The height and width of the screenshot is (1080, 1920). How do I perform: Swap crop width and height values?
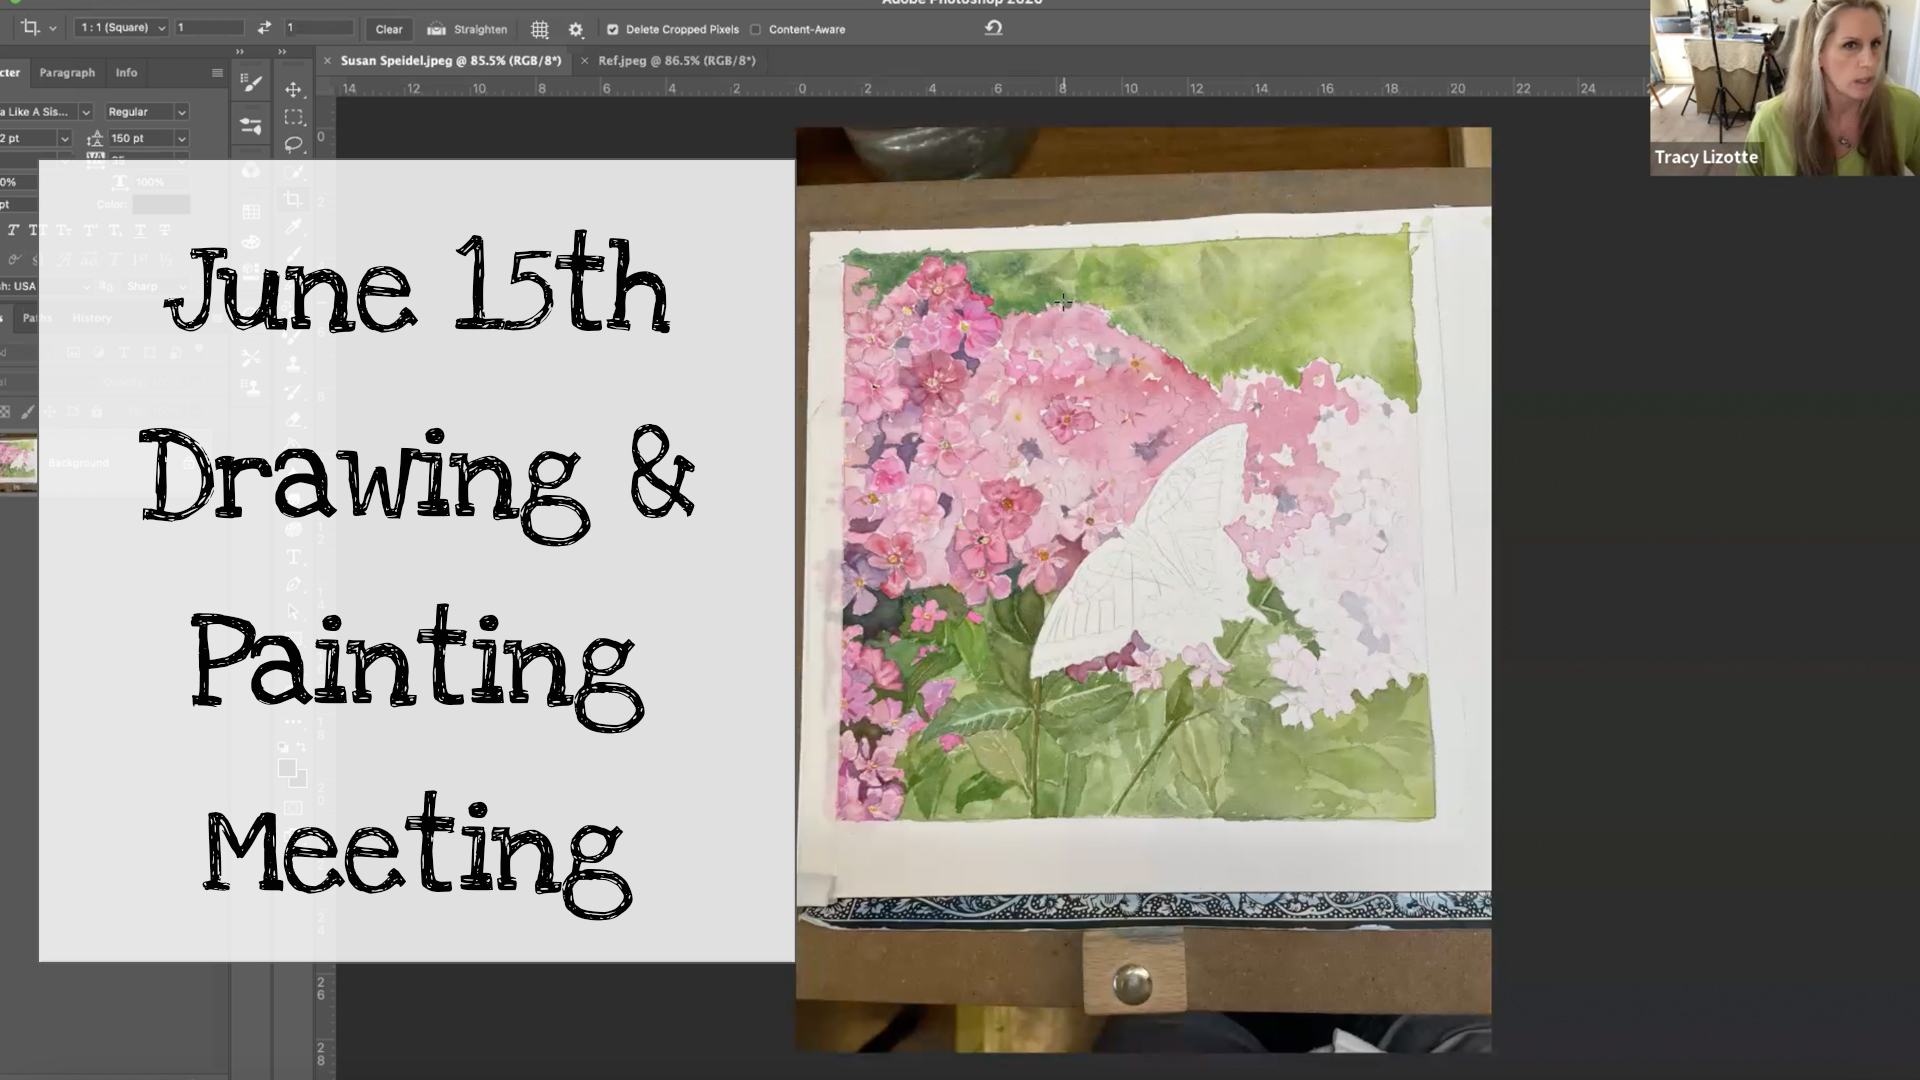(264, 28)
